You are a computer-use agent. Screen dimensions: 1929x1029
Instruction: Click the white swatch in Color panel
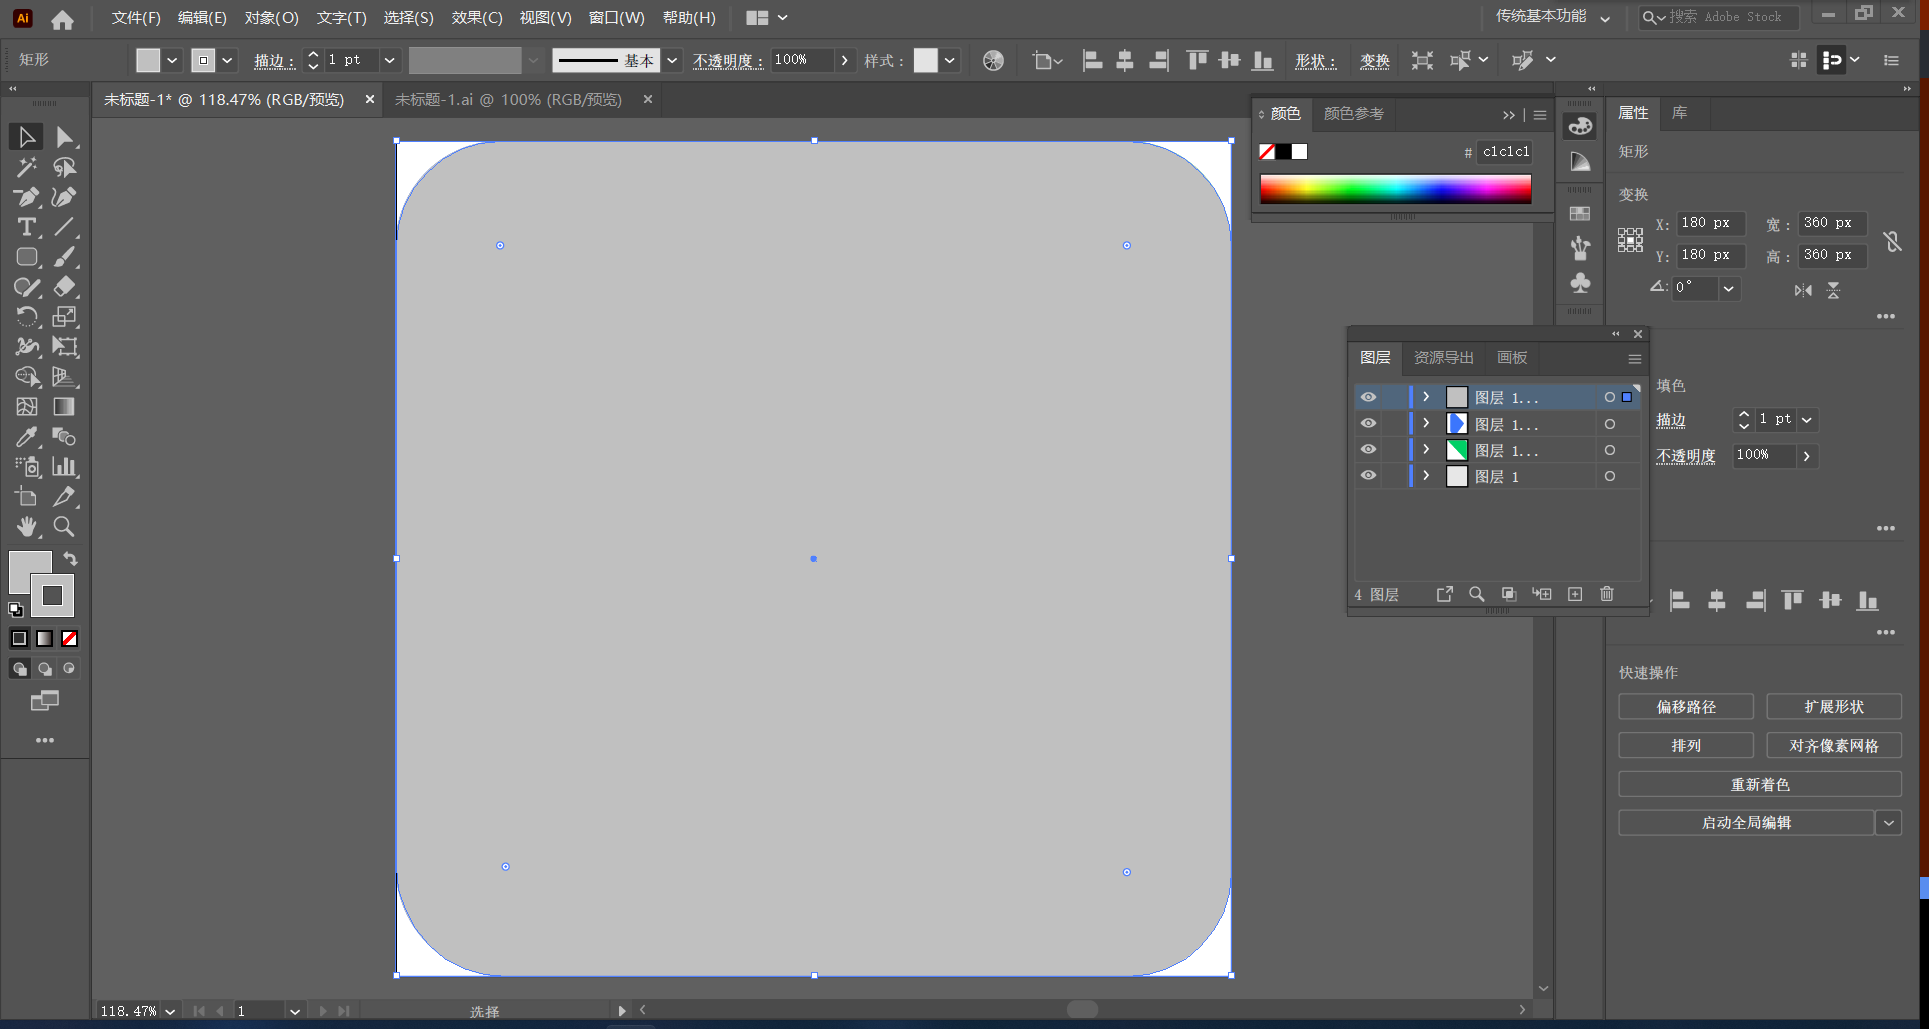[1299, 152]
